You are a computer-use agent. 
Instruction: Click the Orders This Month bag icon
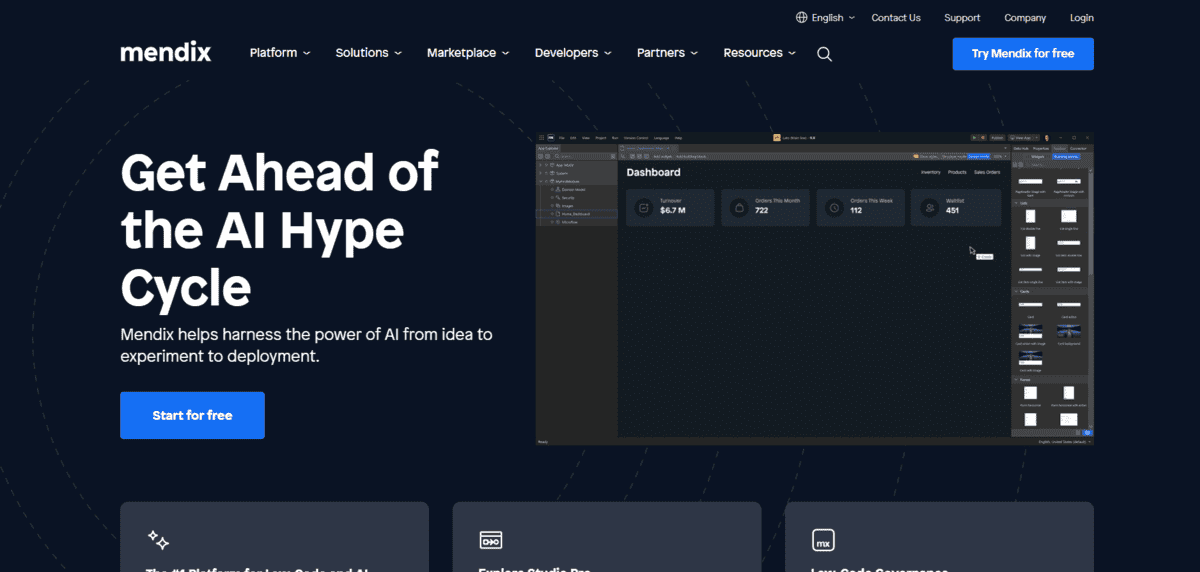point(738,208)
